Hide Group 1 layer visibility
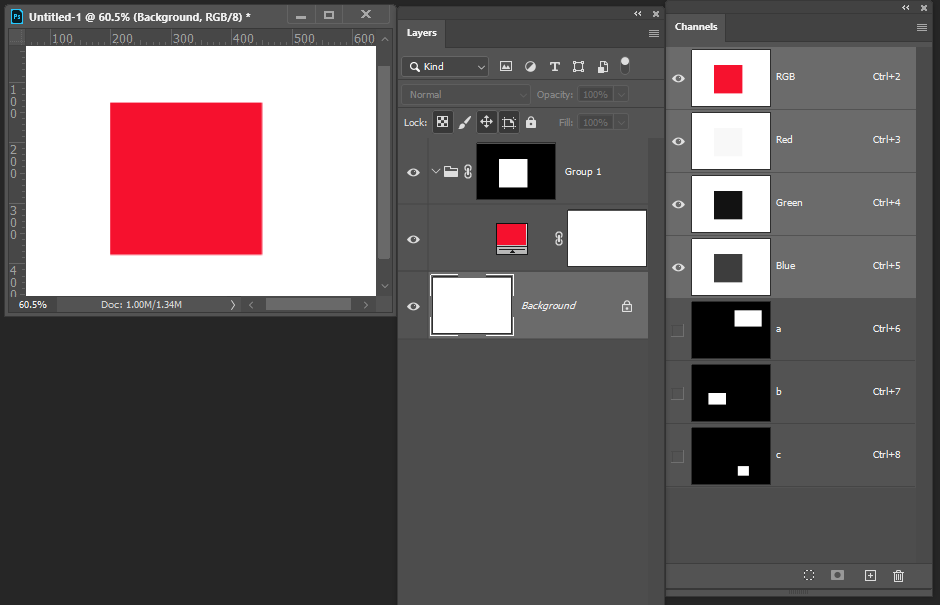 [413, 173]
